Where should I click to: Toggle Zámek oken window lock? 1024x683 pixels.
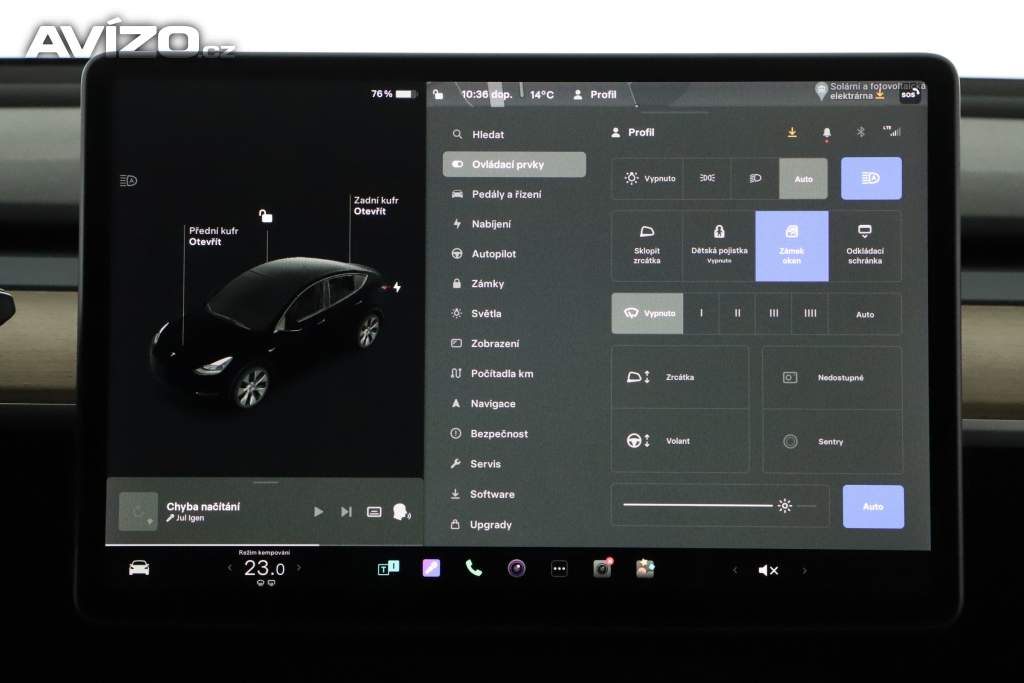click(792, 246)
